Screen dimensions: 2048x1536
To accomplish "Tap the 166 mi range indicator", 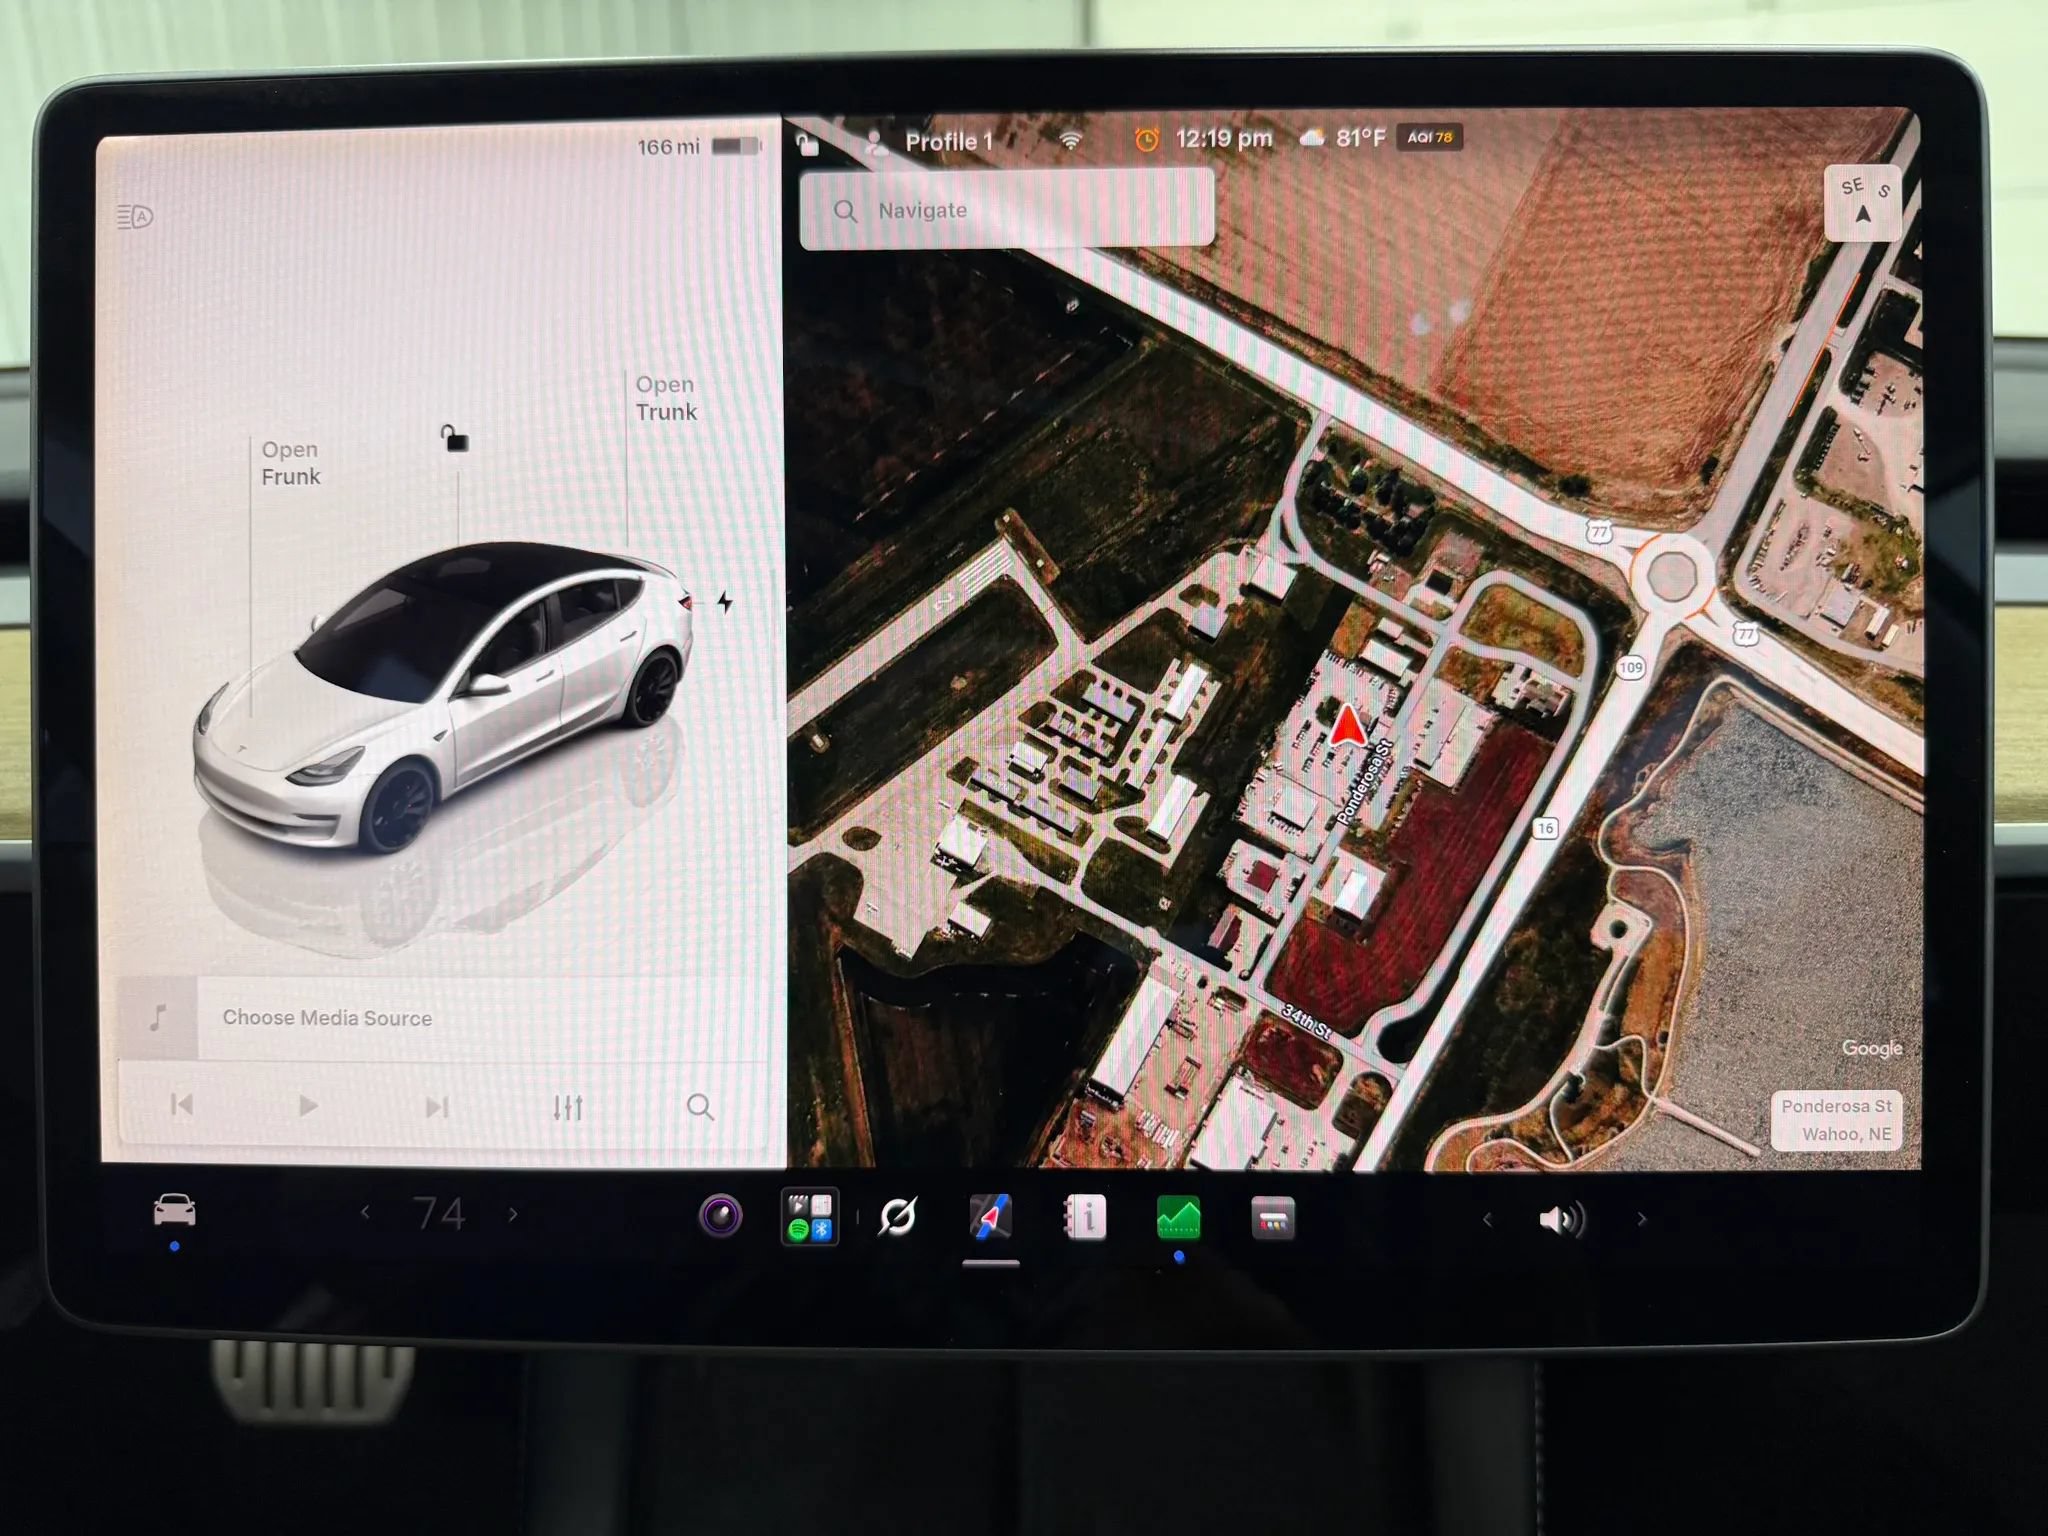I will click(669, 147).
